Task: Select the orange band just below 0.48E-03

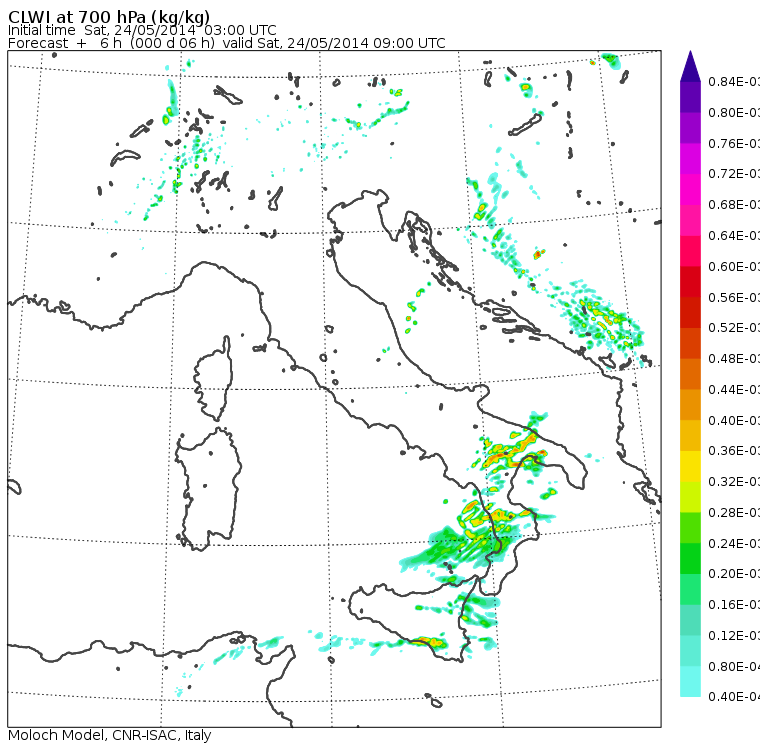Action: pos(690,374)
